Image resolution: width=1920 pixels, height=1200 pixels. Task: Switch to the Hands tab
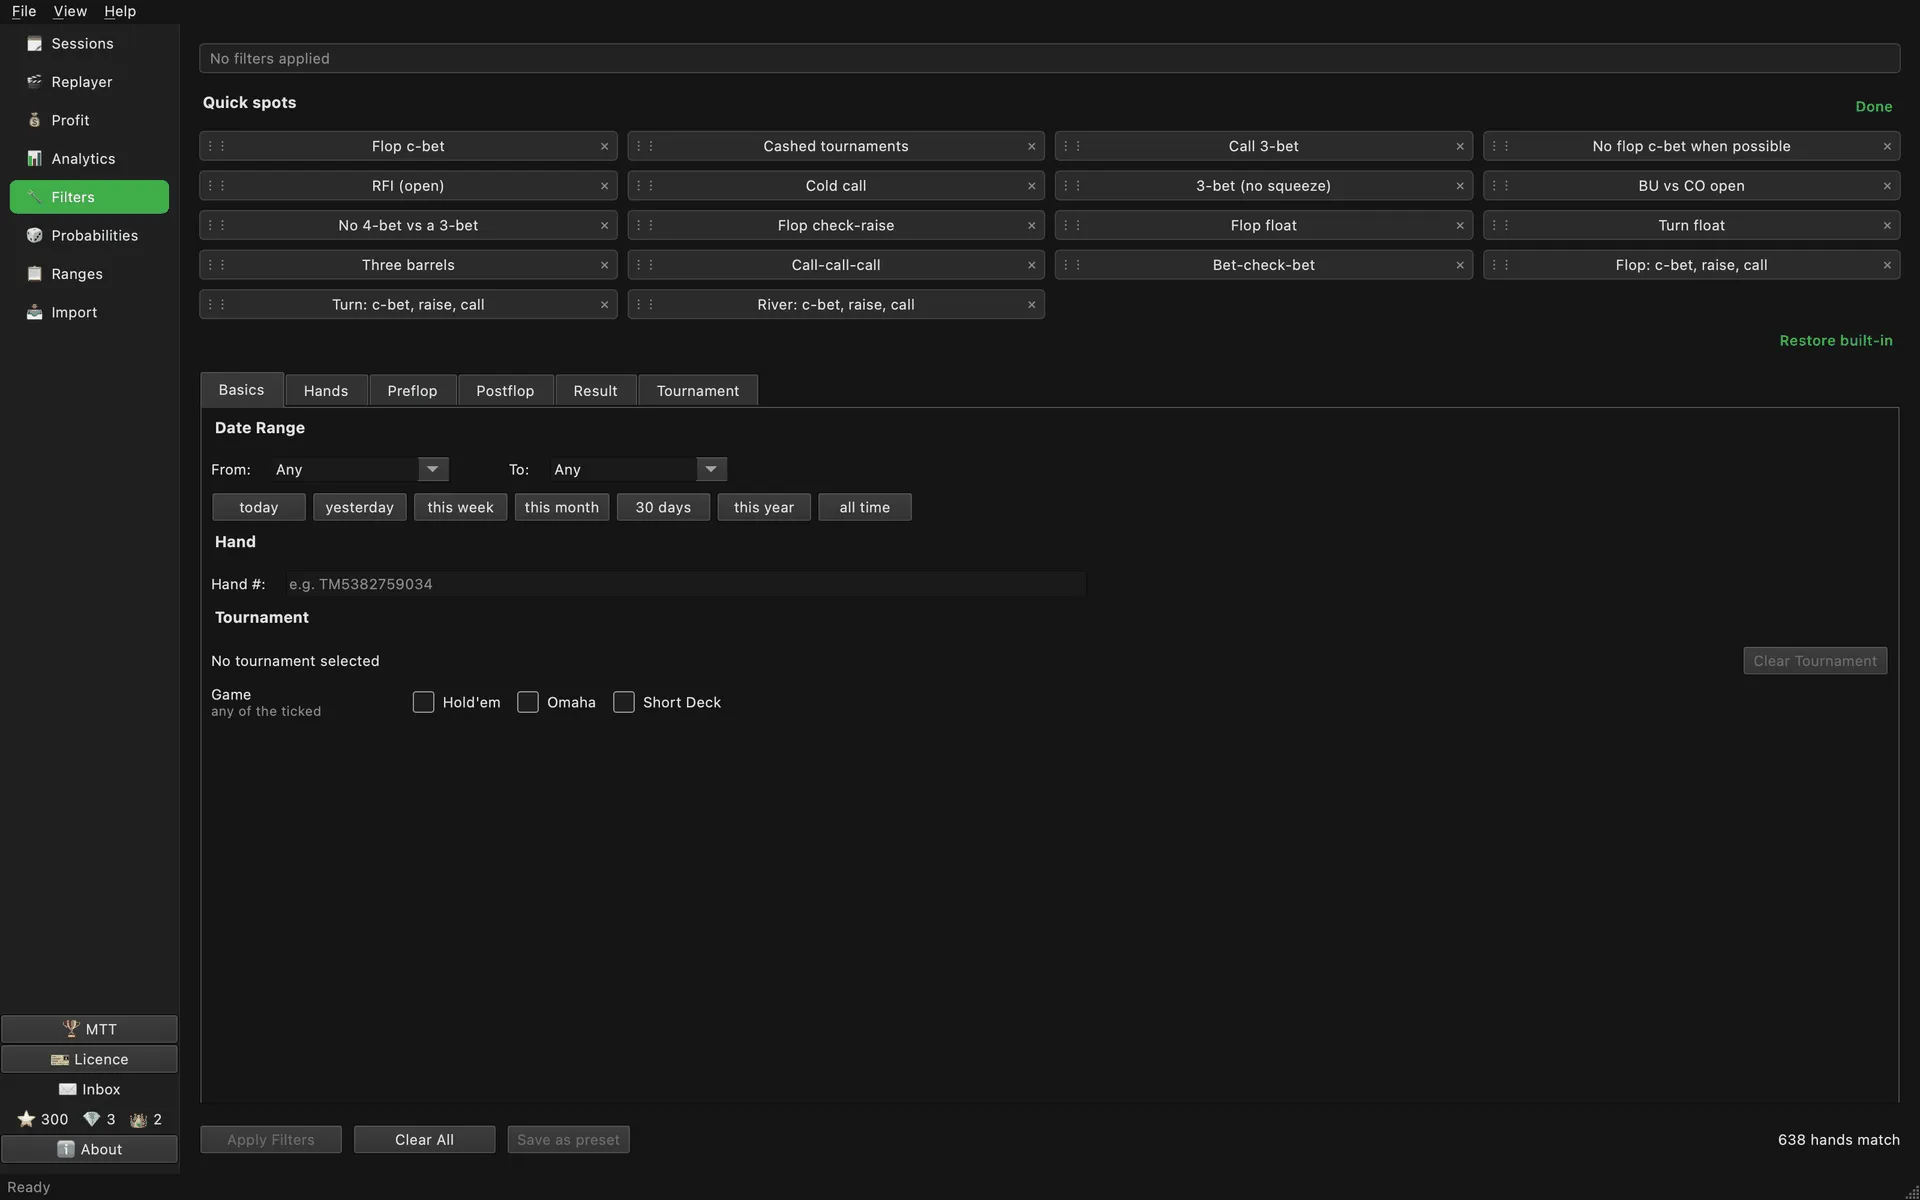click(326, 391)
